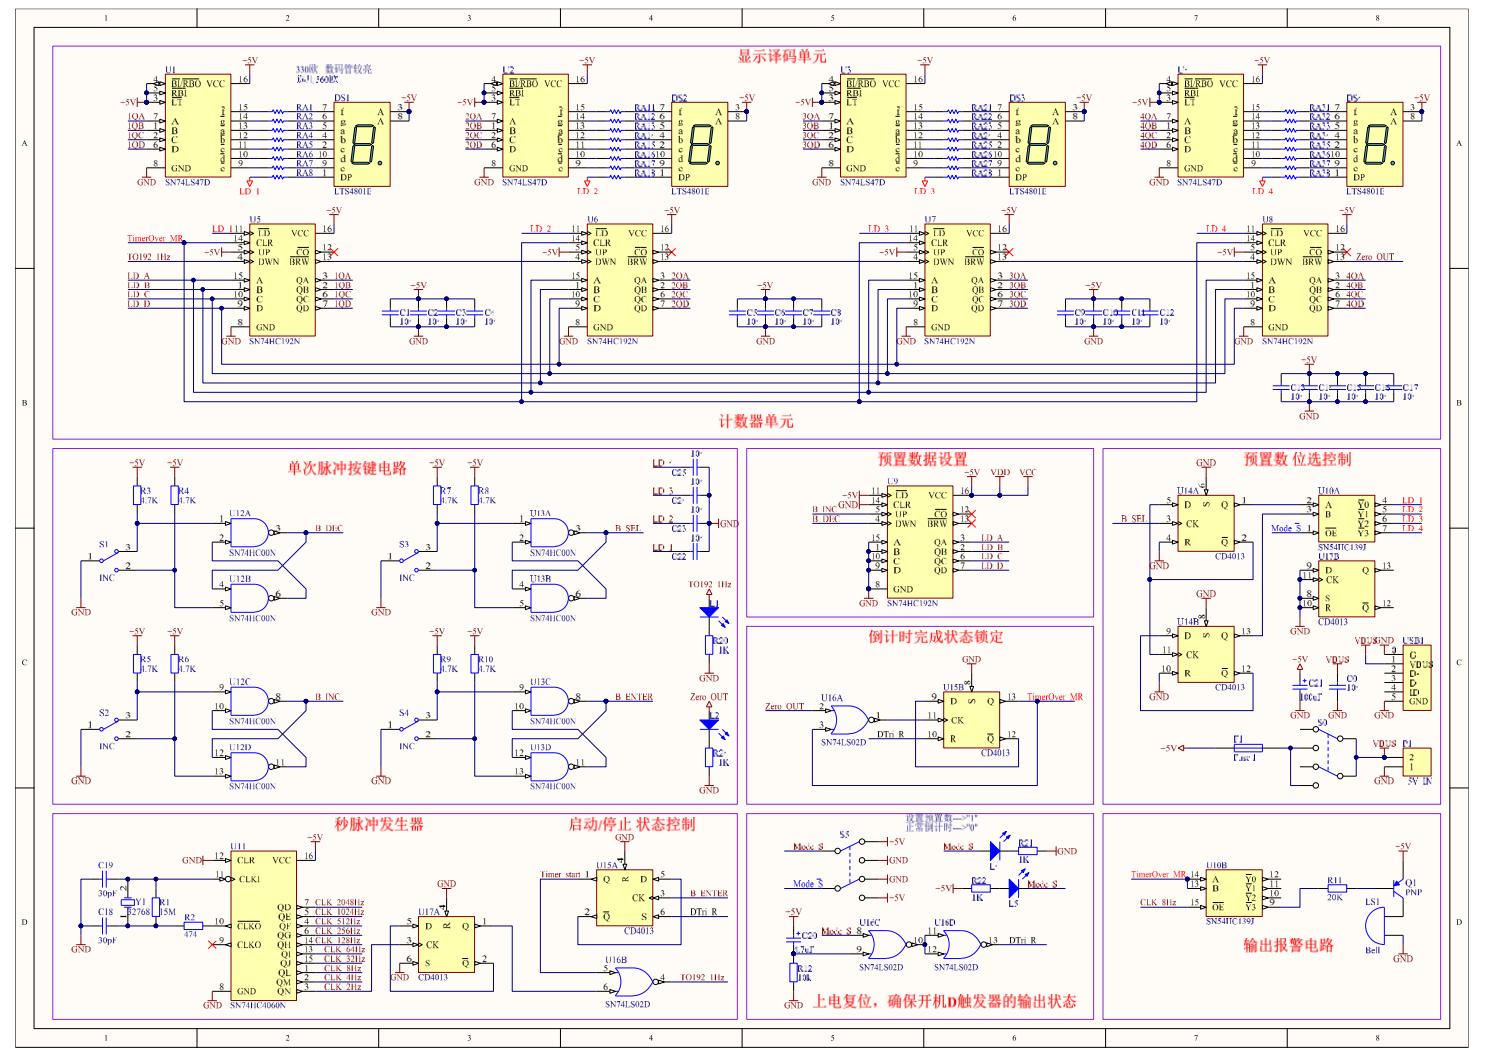Viewport: 1489px width, 1052px height.
Task: Click the 输出报警电路 label
Action: [1288, 945]
